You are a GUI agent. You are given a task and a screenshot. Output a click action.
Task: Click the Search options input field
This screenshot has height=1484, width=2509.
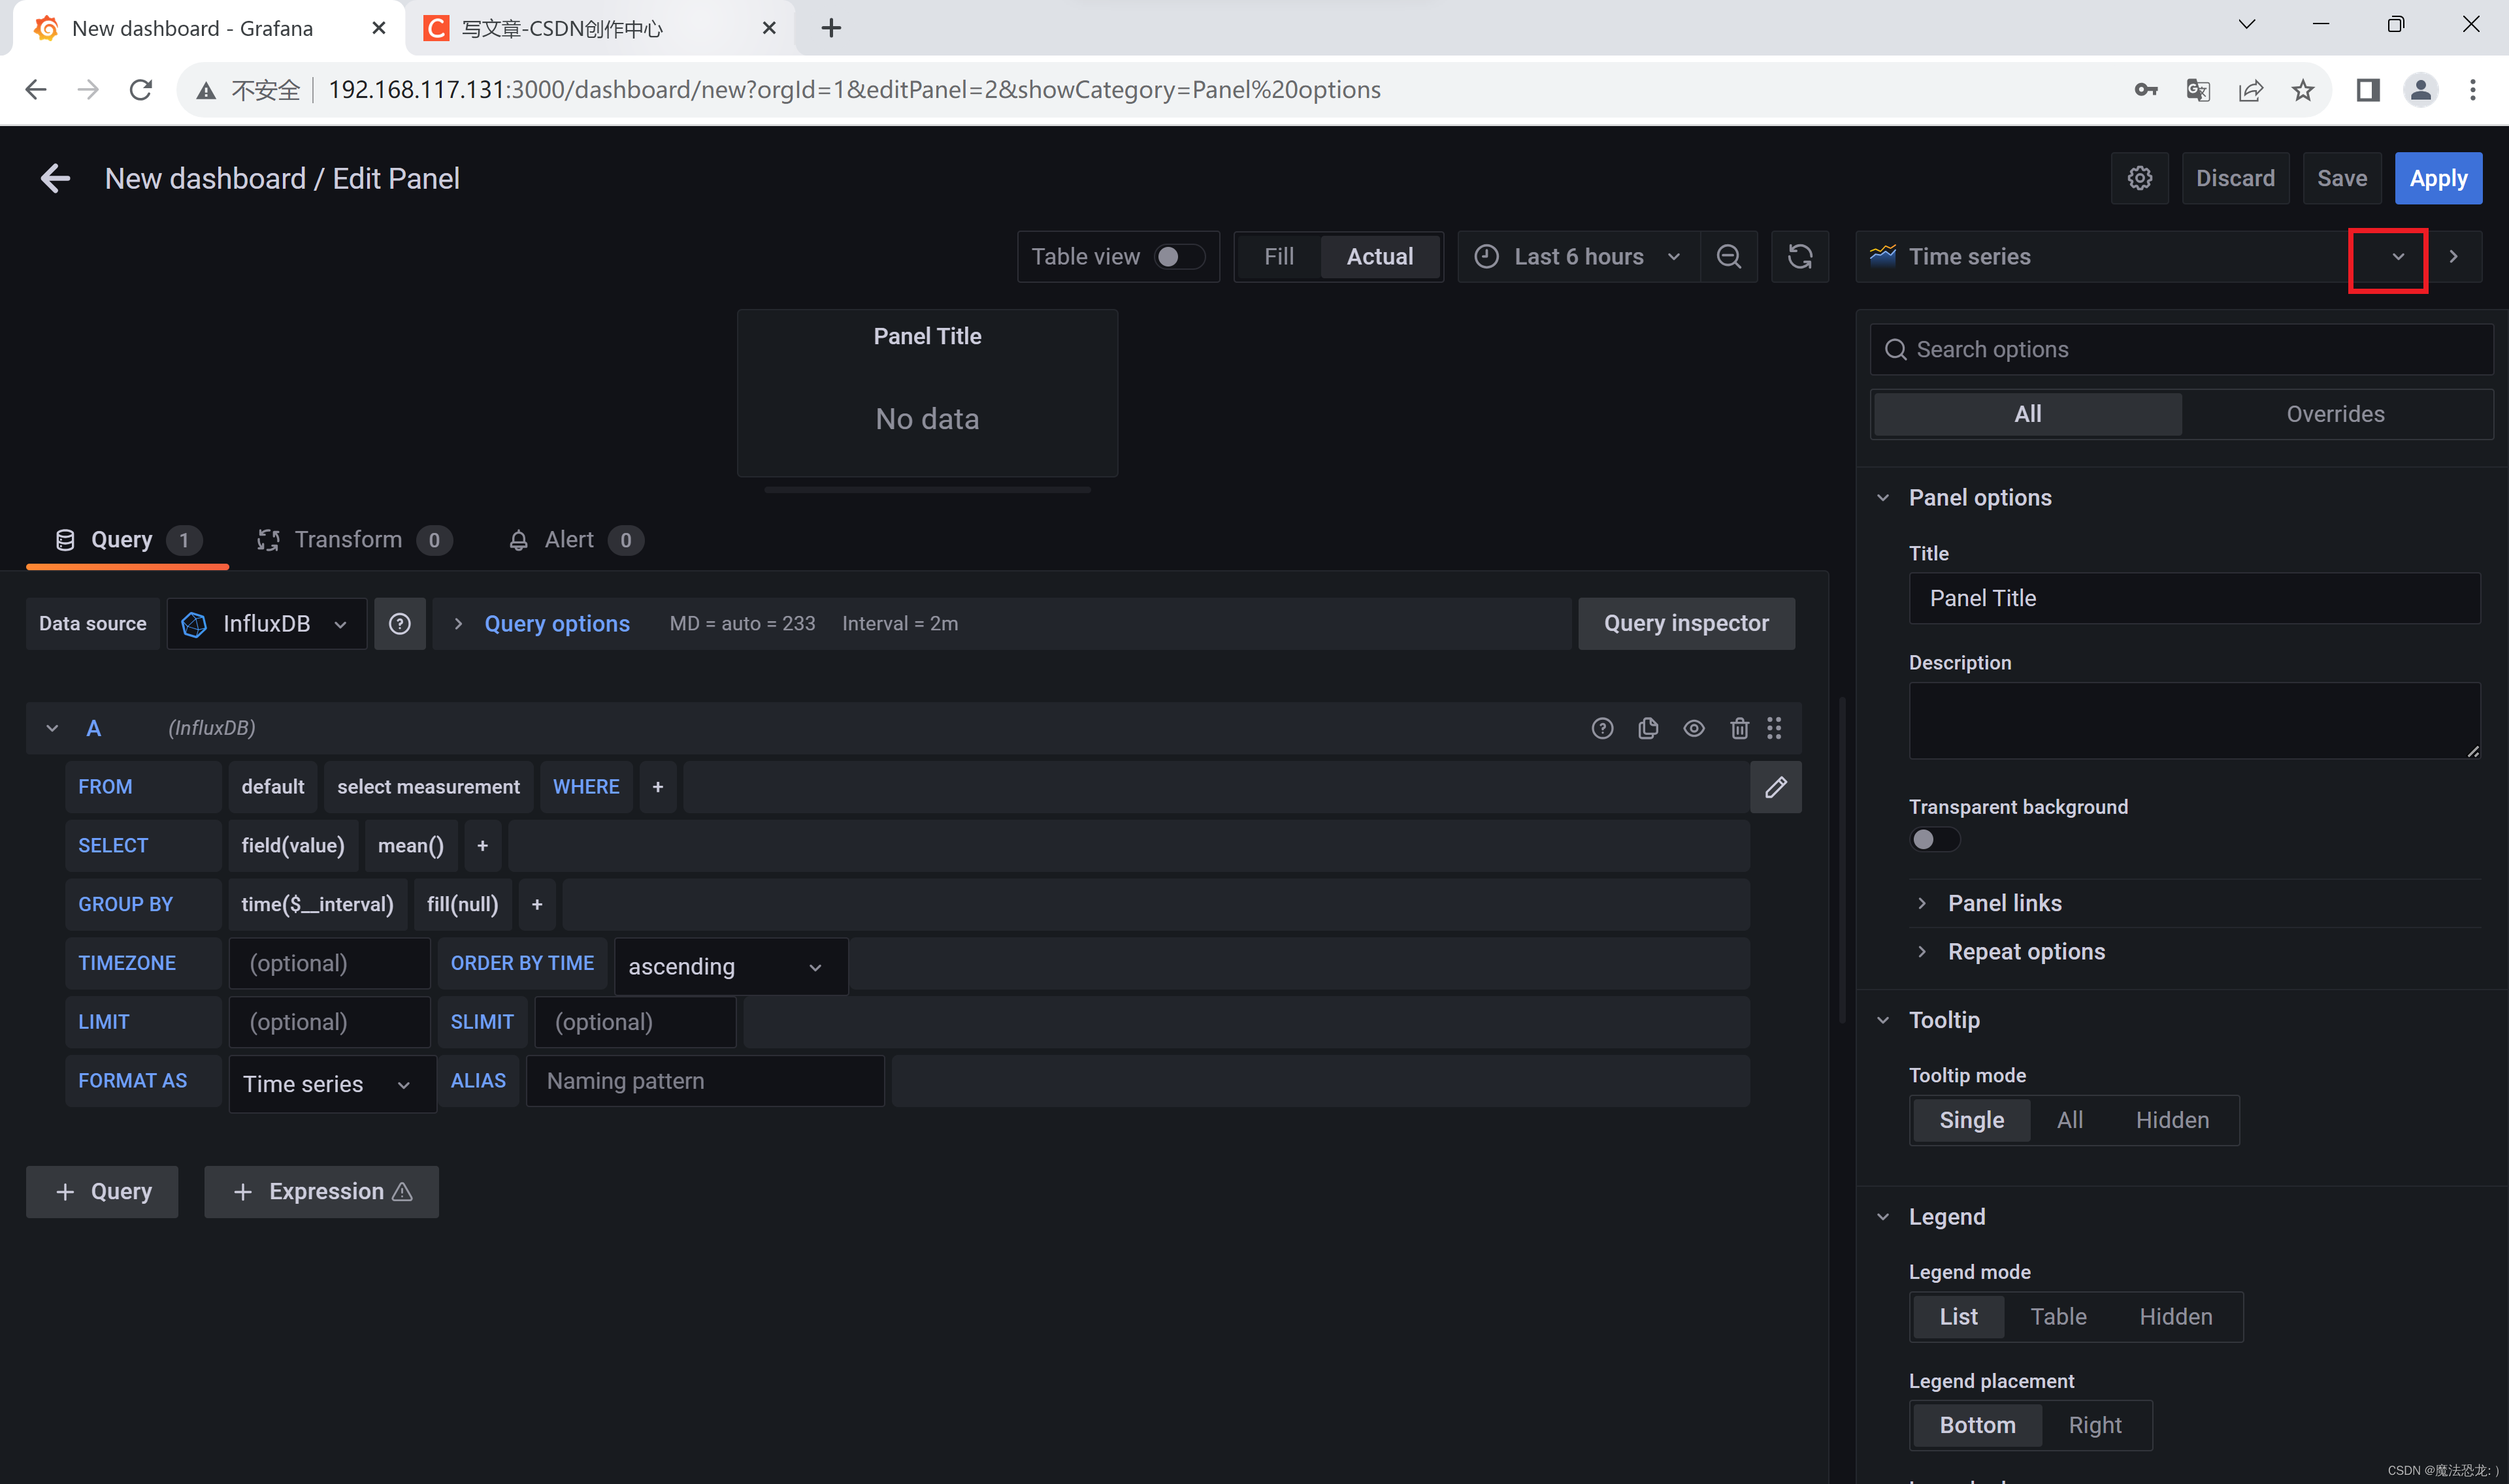2180,349
